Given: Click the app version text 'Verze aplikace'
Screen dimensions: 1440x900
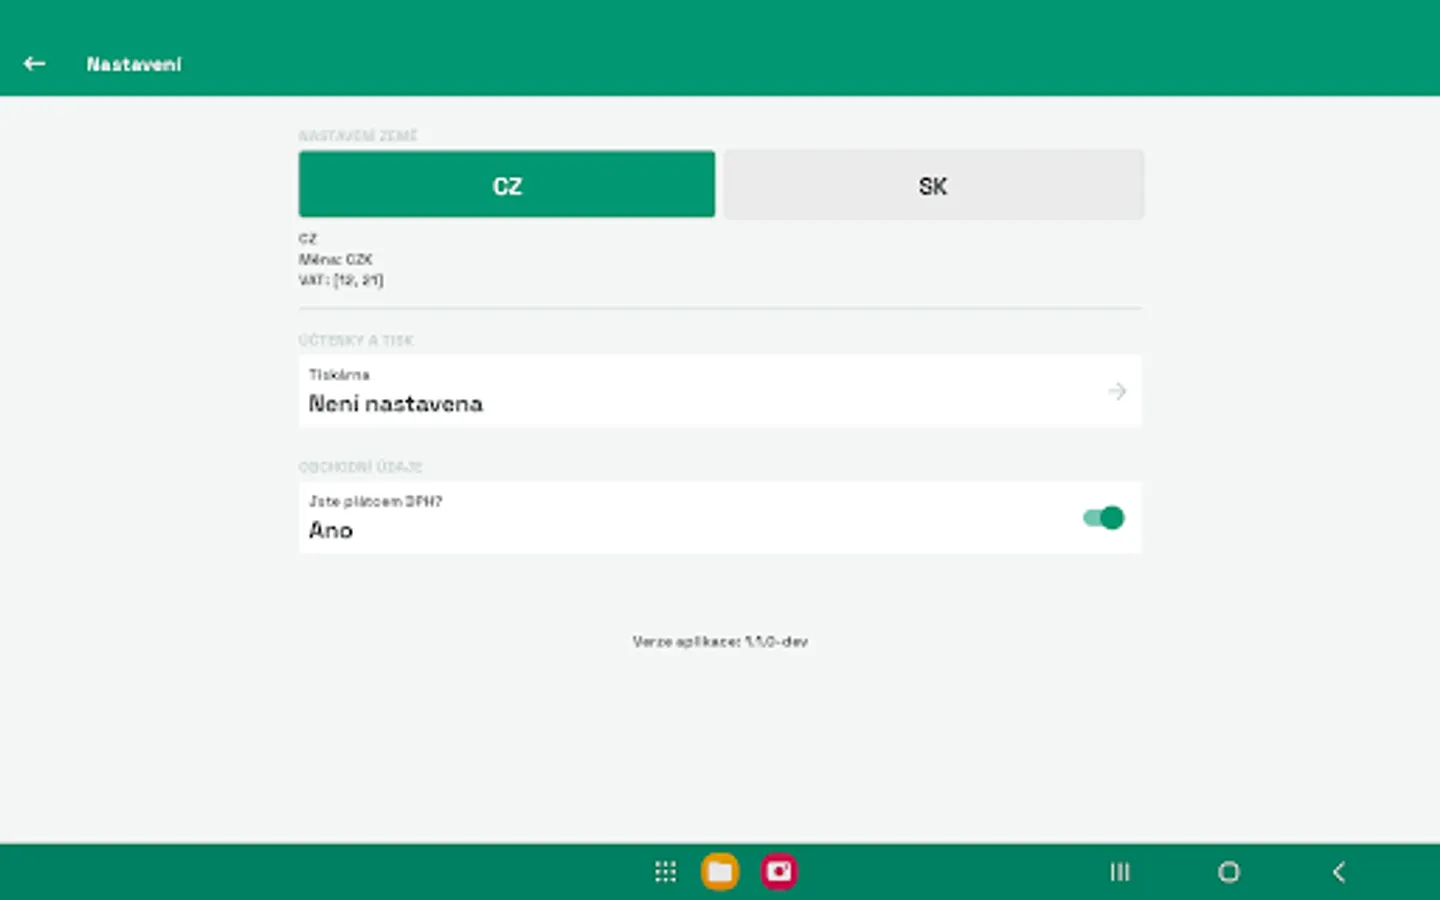Looking at the screenshot, I should point(720,642).
